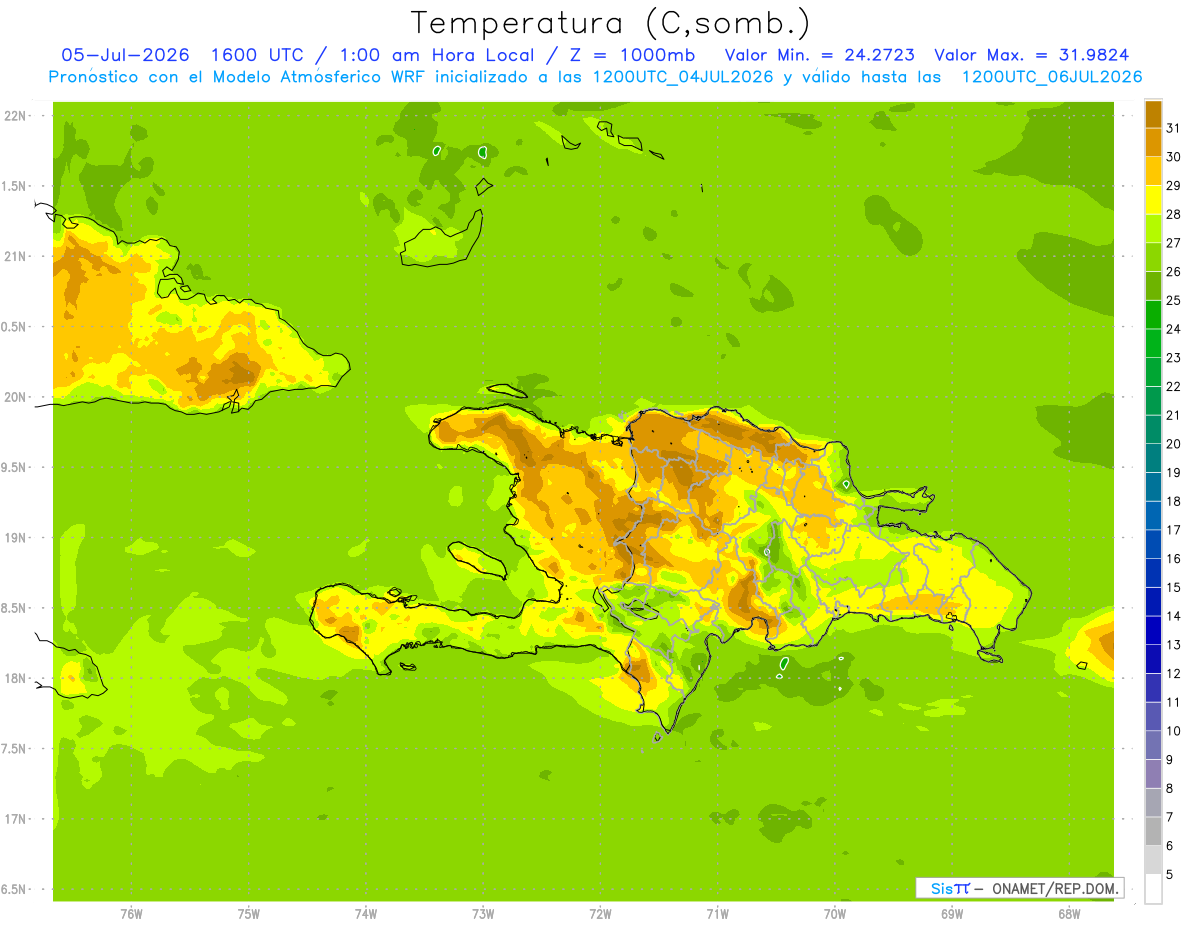This screenshot has height=927, width=1200.
Task: Pick legend swatch between 19 and 20
Action: point(1154,459)
